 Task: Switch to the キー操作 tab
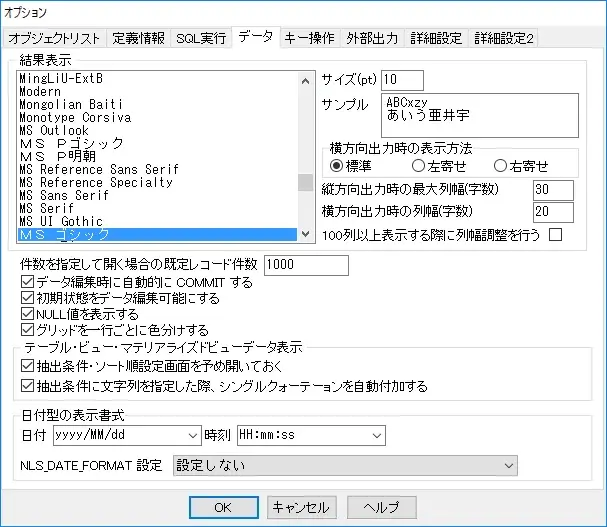point(308,39)
